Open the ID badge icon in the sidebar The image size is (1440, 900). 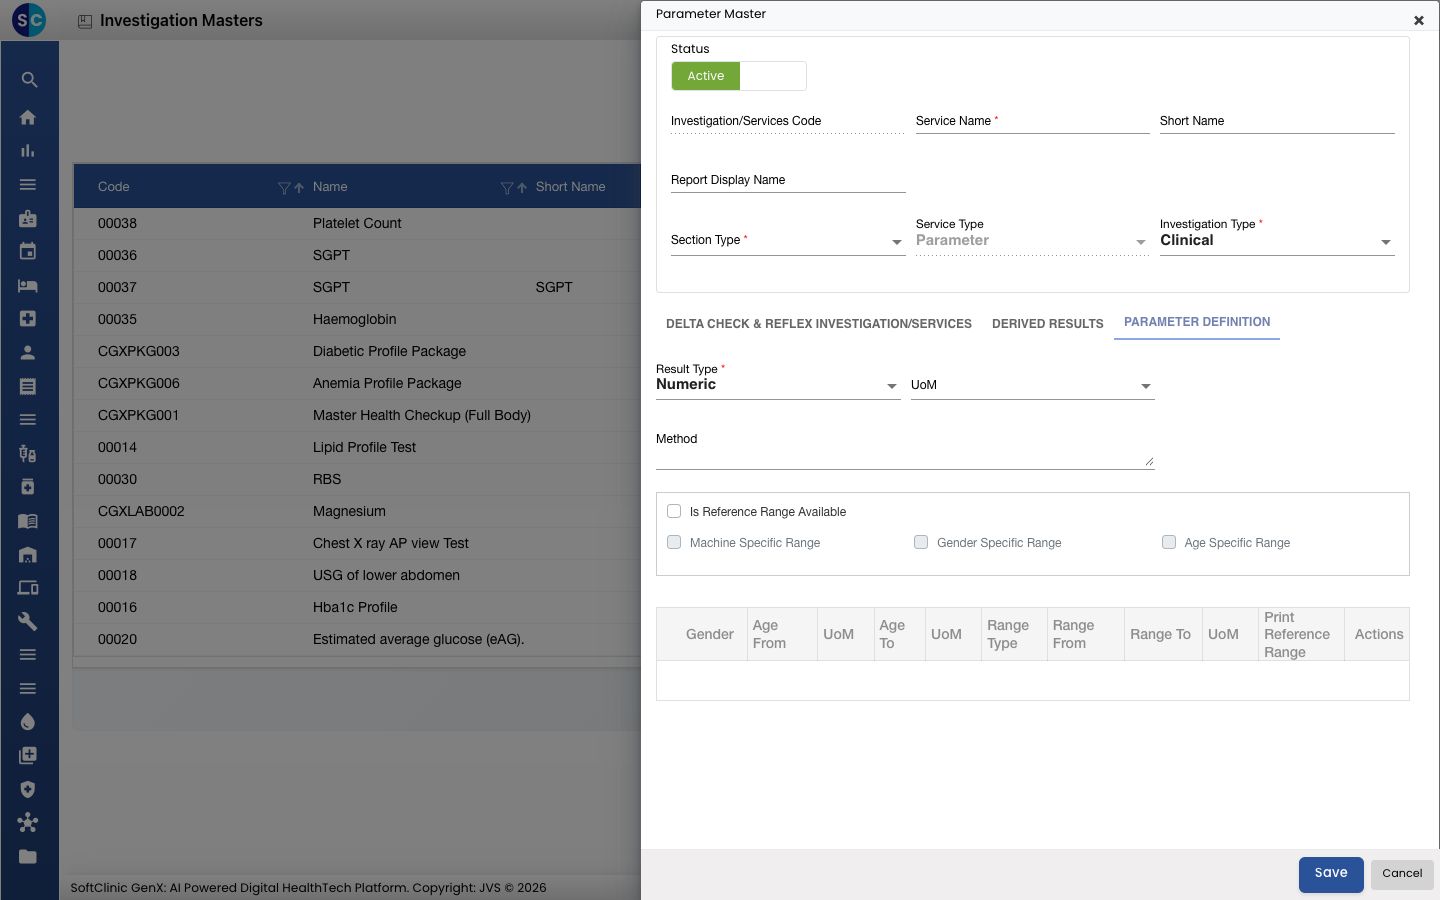28,218
